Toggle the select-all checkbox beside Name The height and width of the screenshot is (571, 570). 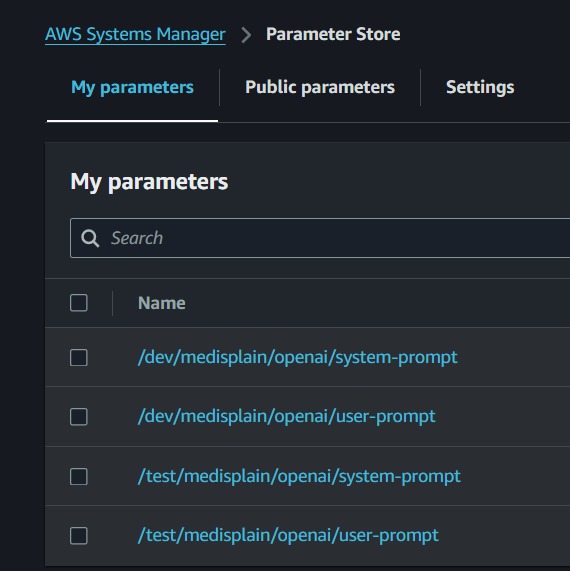click(79, 303)
